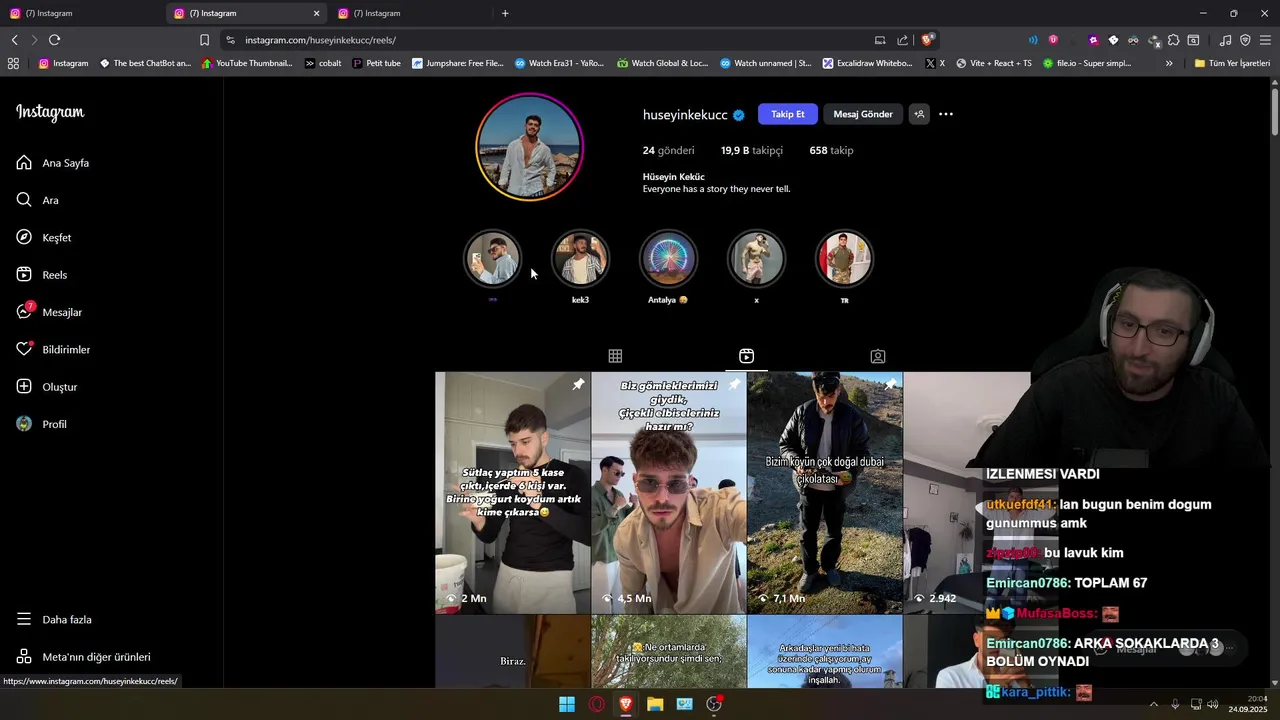The height and width of the screenshot is (720, 1280).
Task: Open the apps grid icon in the bookmarks bar
Action: (13, 63)
